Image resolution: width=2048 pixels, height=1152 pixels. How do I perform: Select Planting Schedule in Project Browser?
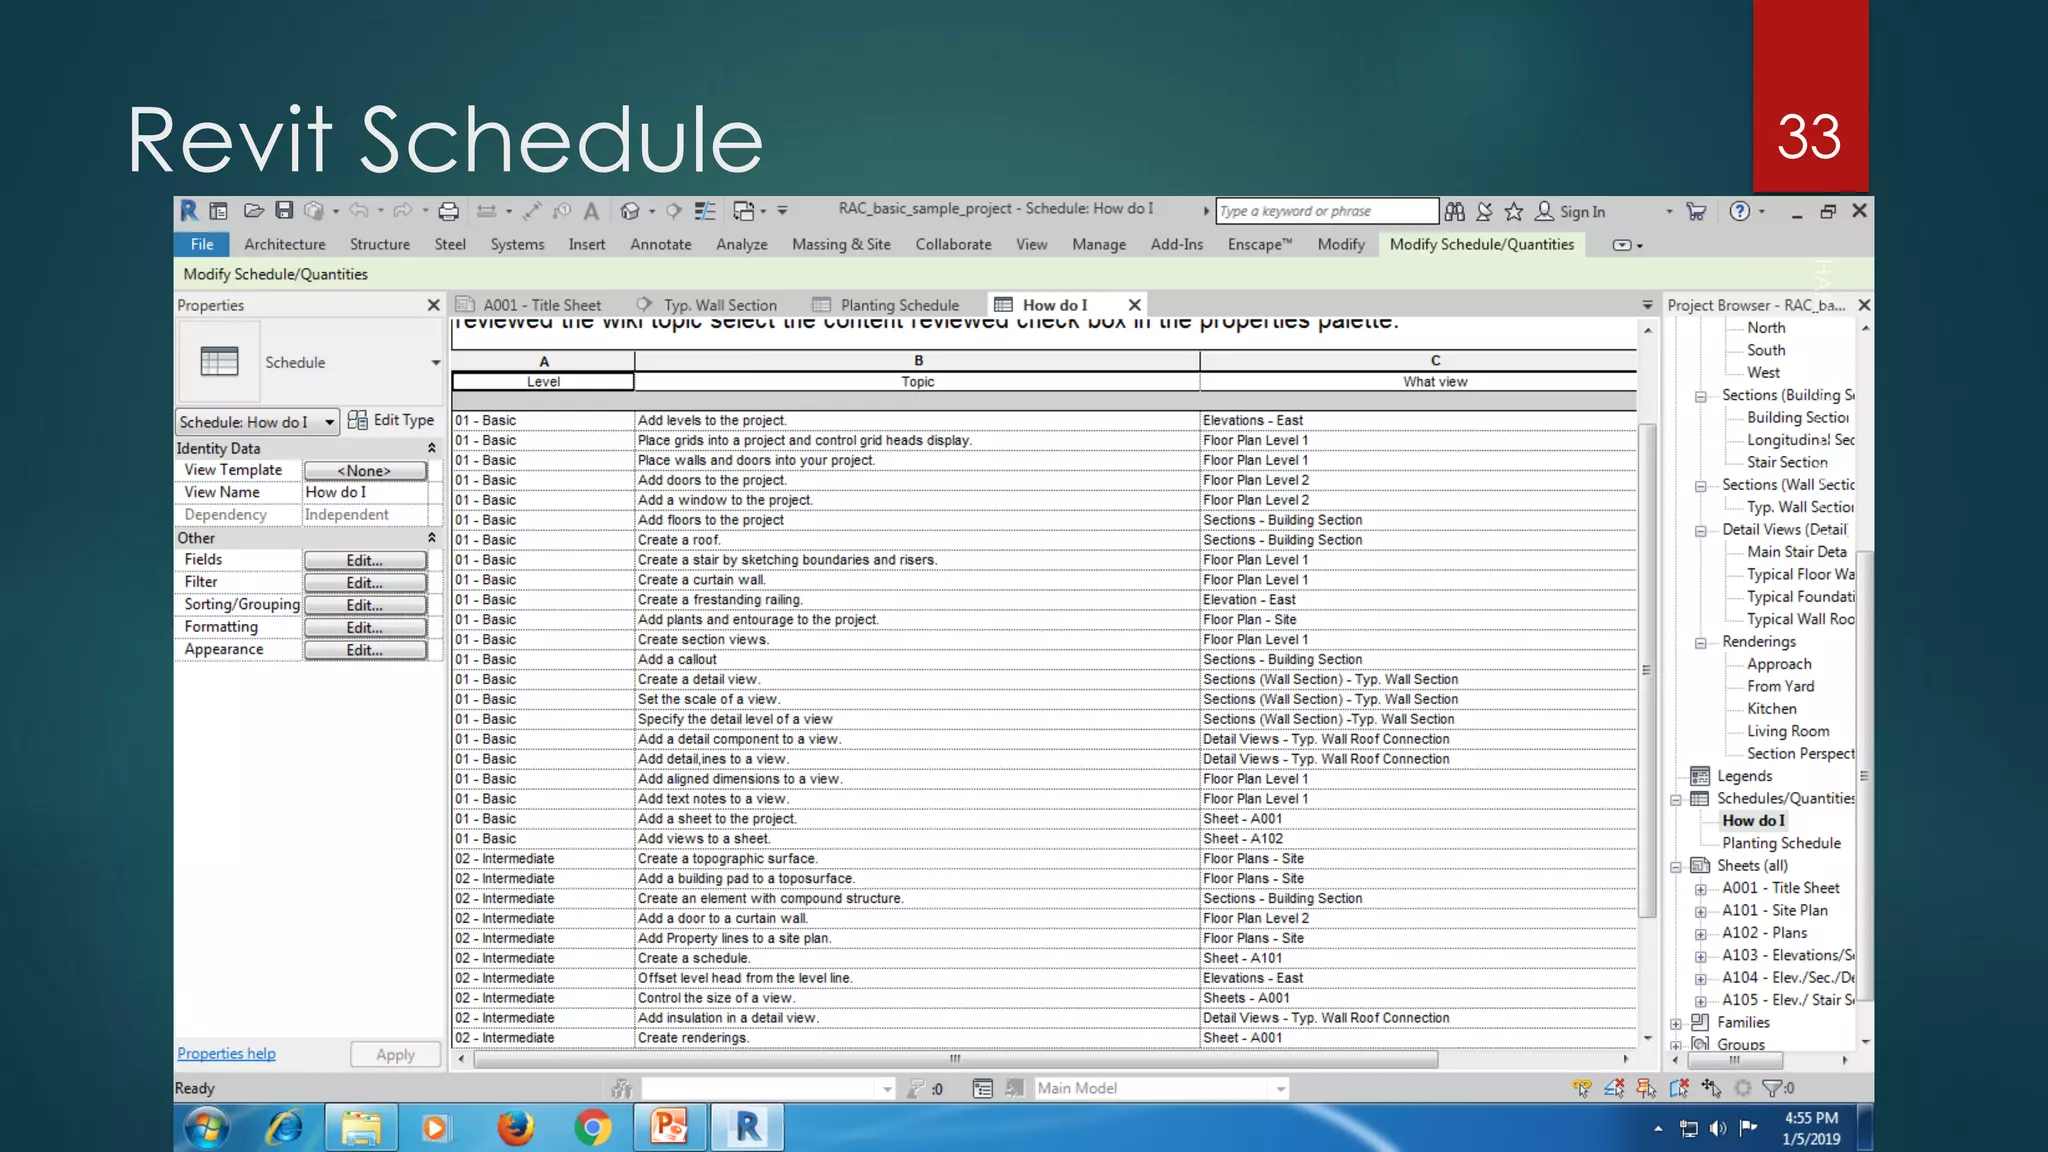point(1781,843)
